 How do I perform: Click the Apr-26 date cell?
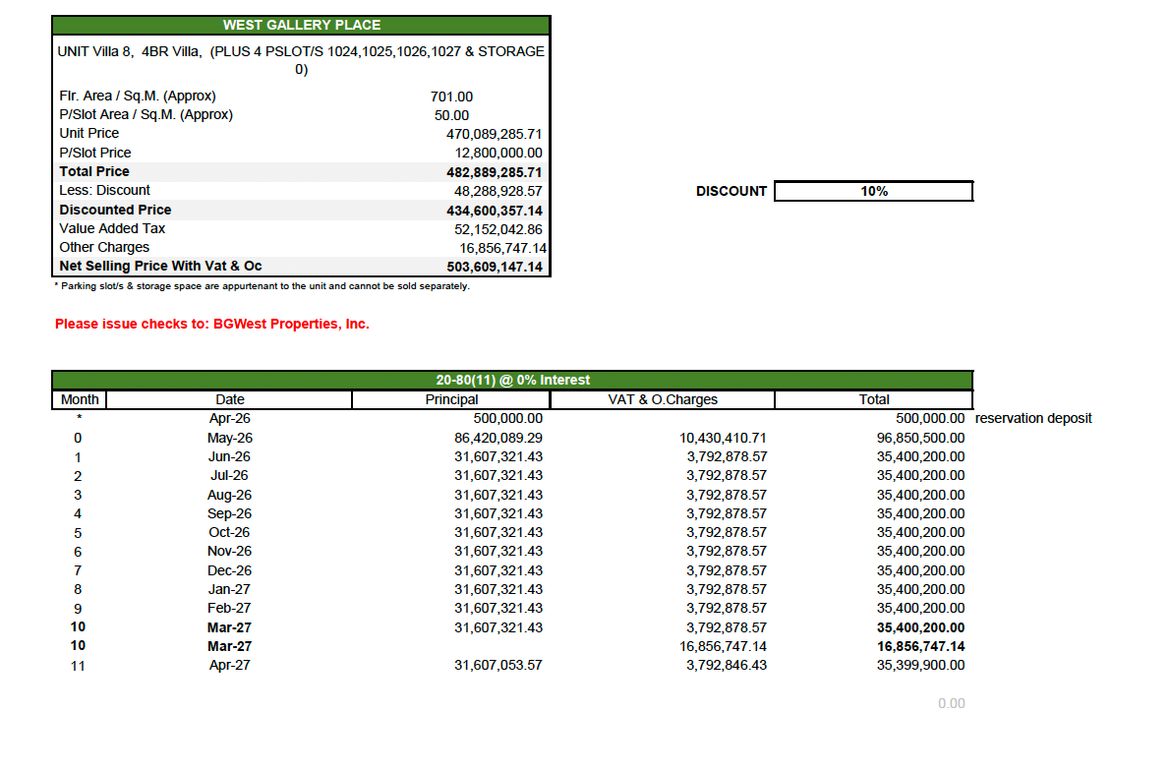tap(230, 419)
